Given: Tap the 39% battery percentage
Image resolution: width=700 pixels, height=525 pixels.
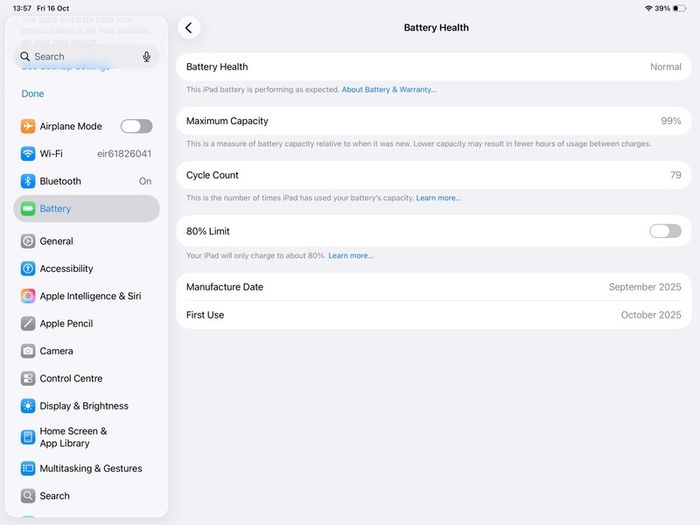Looking at the screenshot, I should click(x=662, y=8).
